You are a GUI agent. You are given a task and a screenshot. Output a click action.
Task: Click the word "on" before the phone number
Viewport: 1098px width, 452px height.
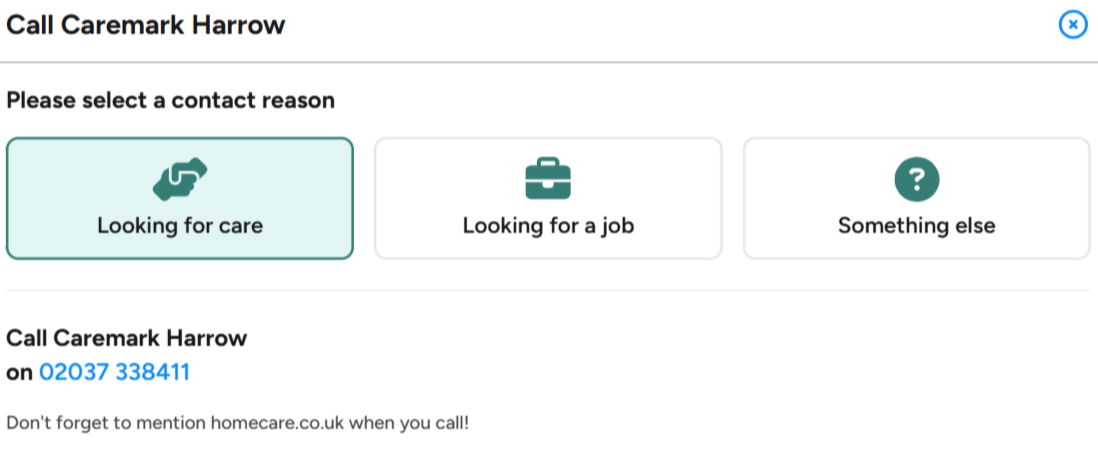pyautogui.click(x=20, y=374)
